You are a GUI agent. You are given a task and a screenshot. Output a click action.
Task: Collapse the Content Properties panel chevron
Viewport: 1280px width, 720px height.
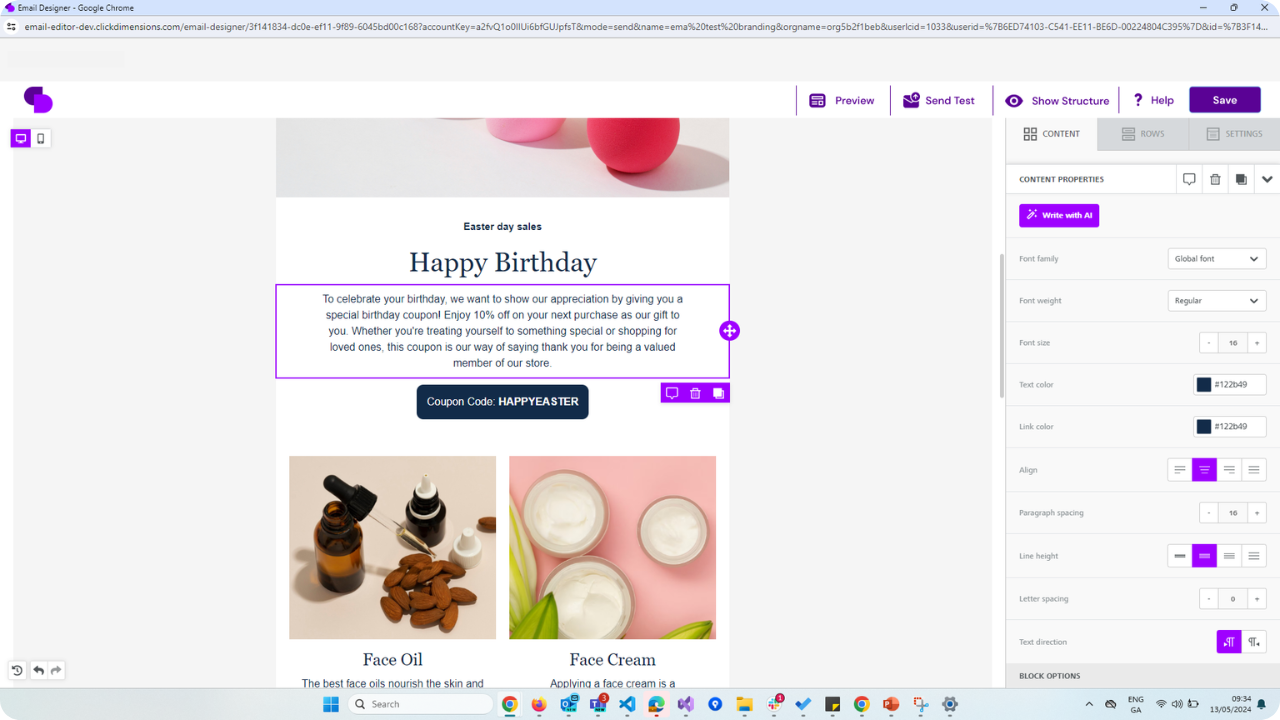(x=1267, y=180)
